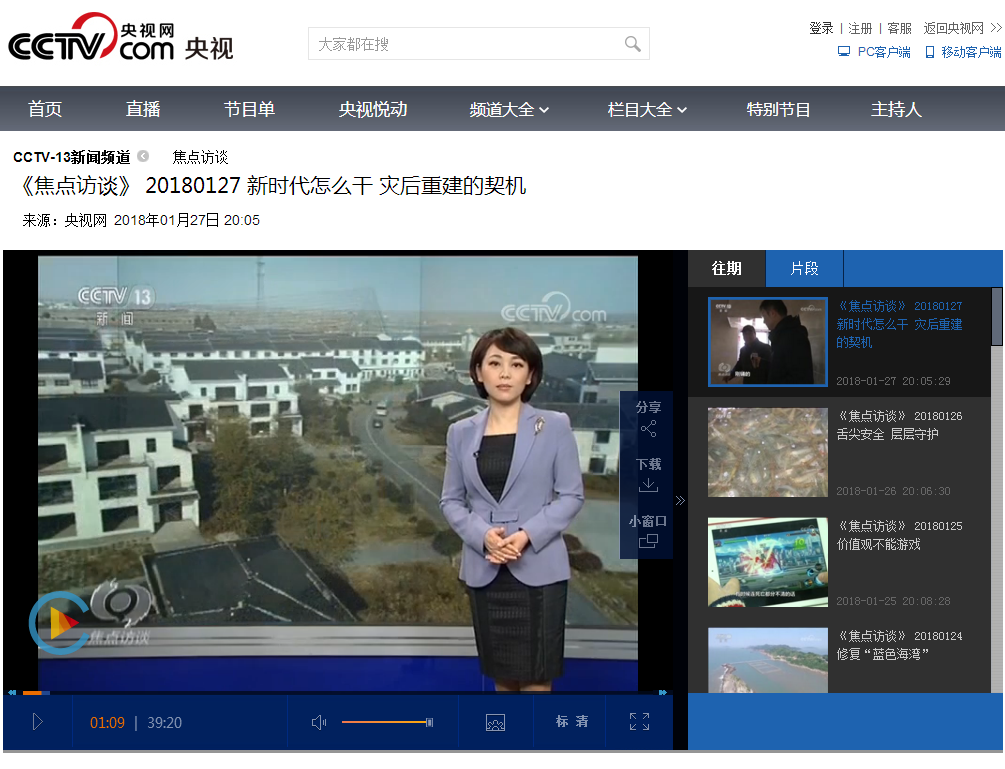Expand the 栏目大全 dropdown menu
The height and width of the screenshot is (769, 1005).
pyautogui.click(x=647, y=110)
